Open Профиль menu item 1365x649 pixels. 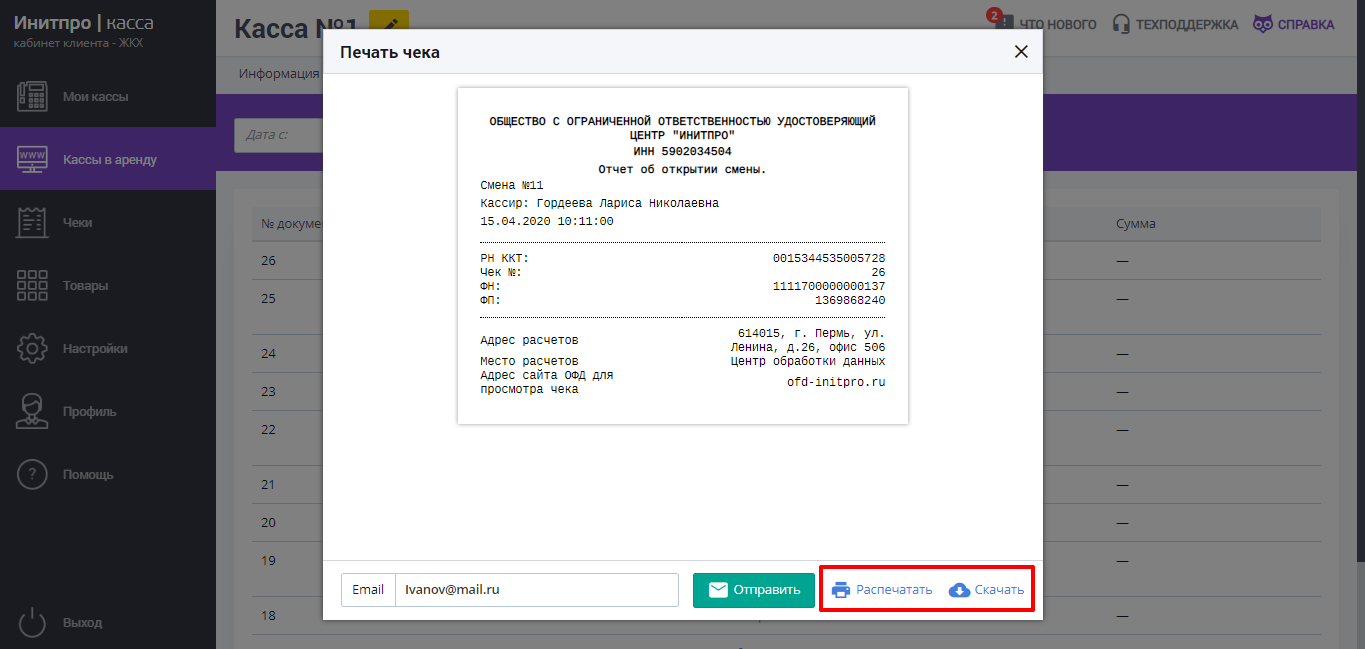click(x=108, y=411)
